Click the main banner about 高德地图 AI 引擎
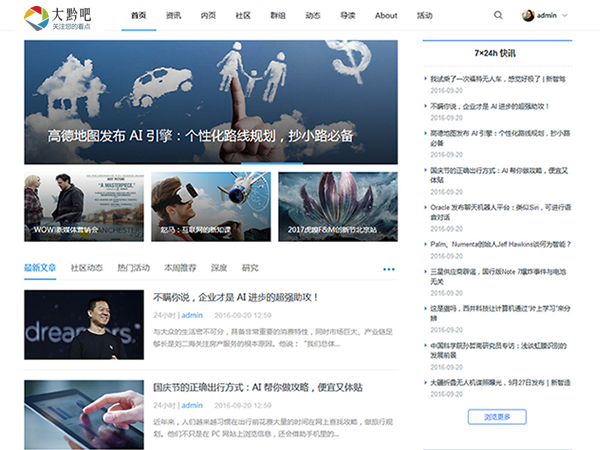This screenshot has width=600, height=450. click(x=211, y=102)
